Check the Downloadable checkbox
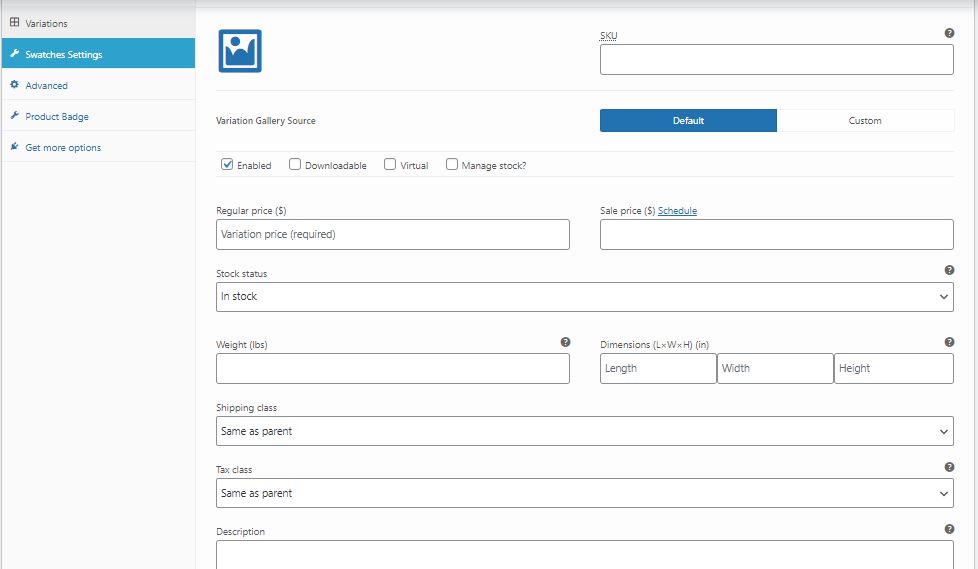 [294, 164]
